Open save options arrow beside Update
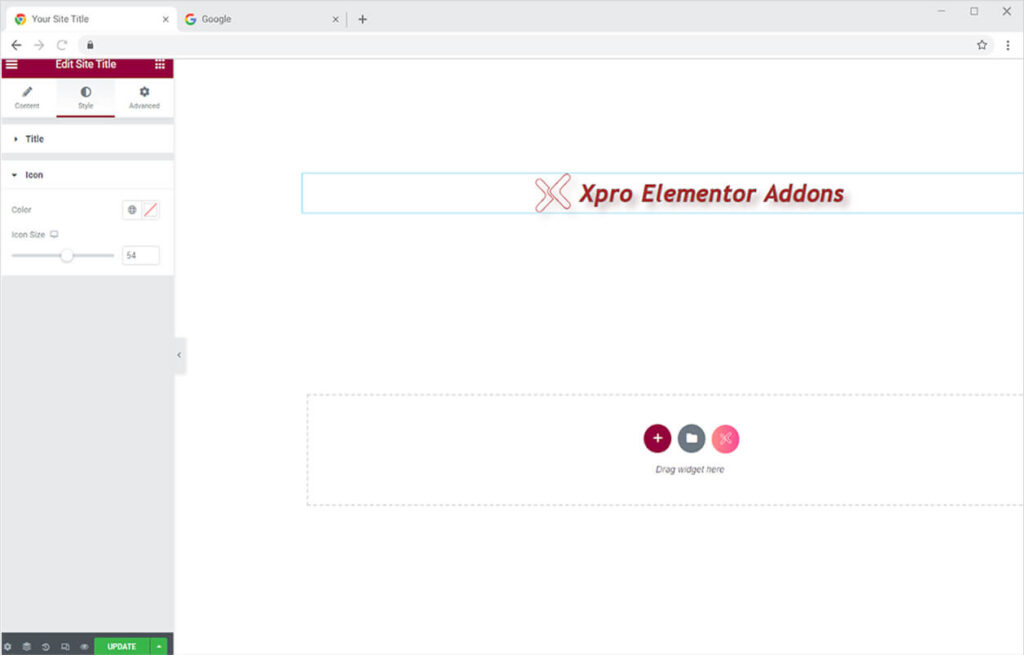Image resolution: width=1024 pixels, height=655 pixels. (160, 647)
